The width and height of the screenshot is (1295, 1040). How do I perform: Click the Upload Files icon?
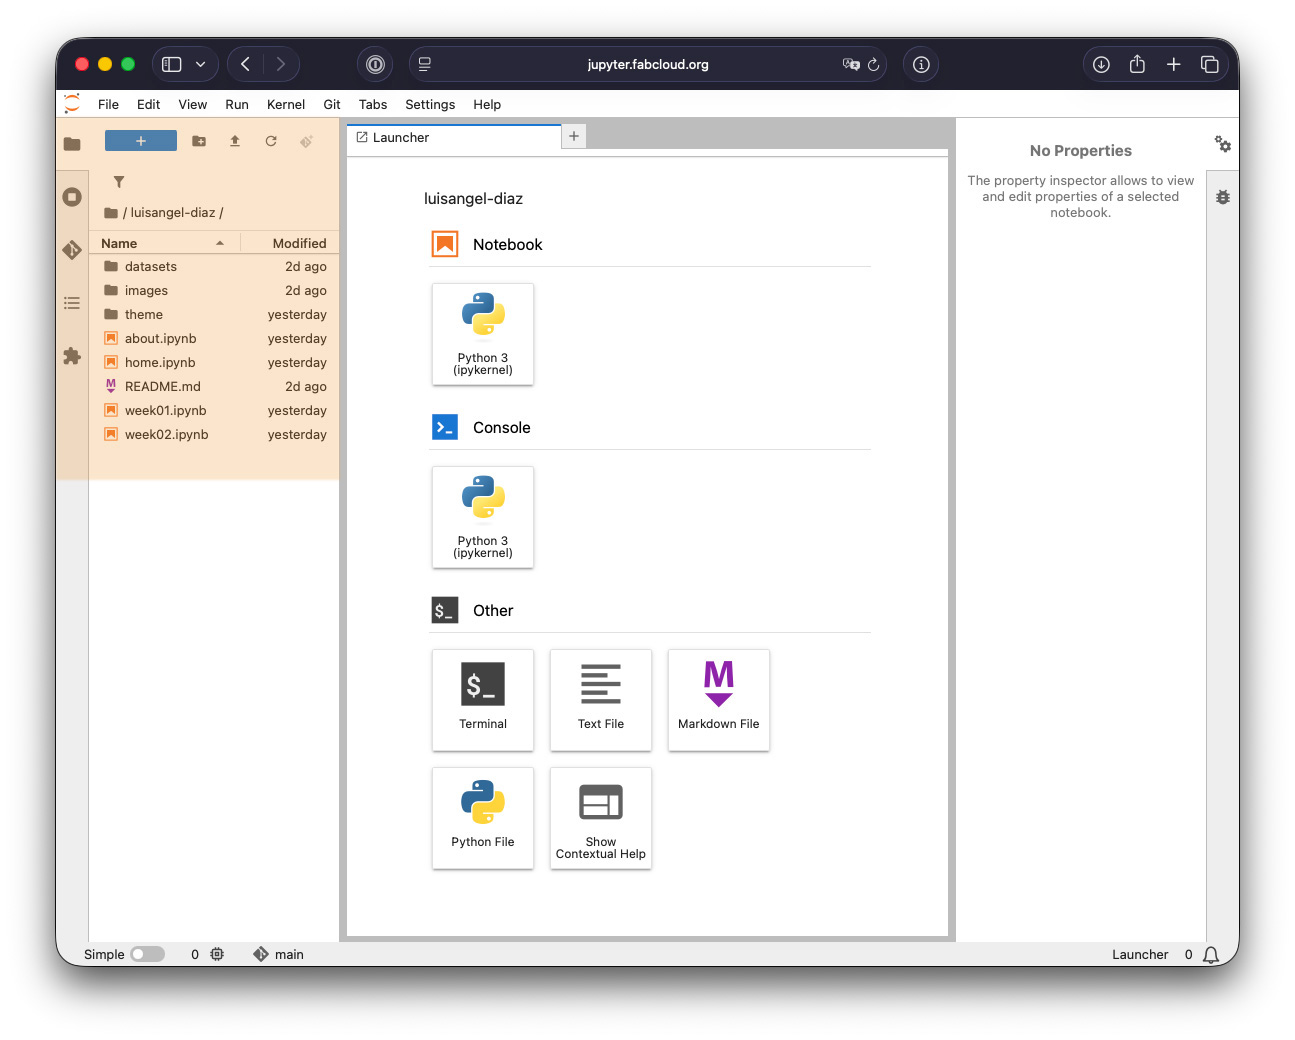click(x=235, y=141)
